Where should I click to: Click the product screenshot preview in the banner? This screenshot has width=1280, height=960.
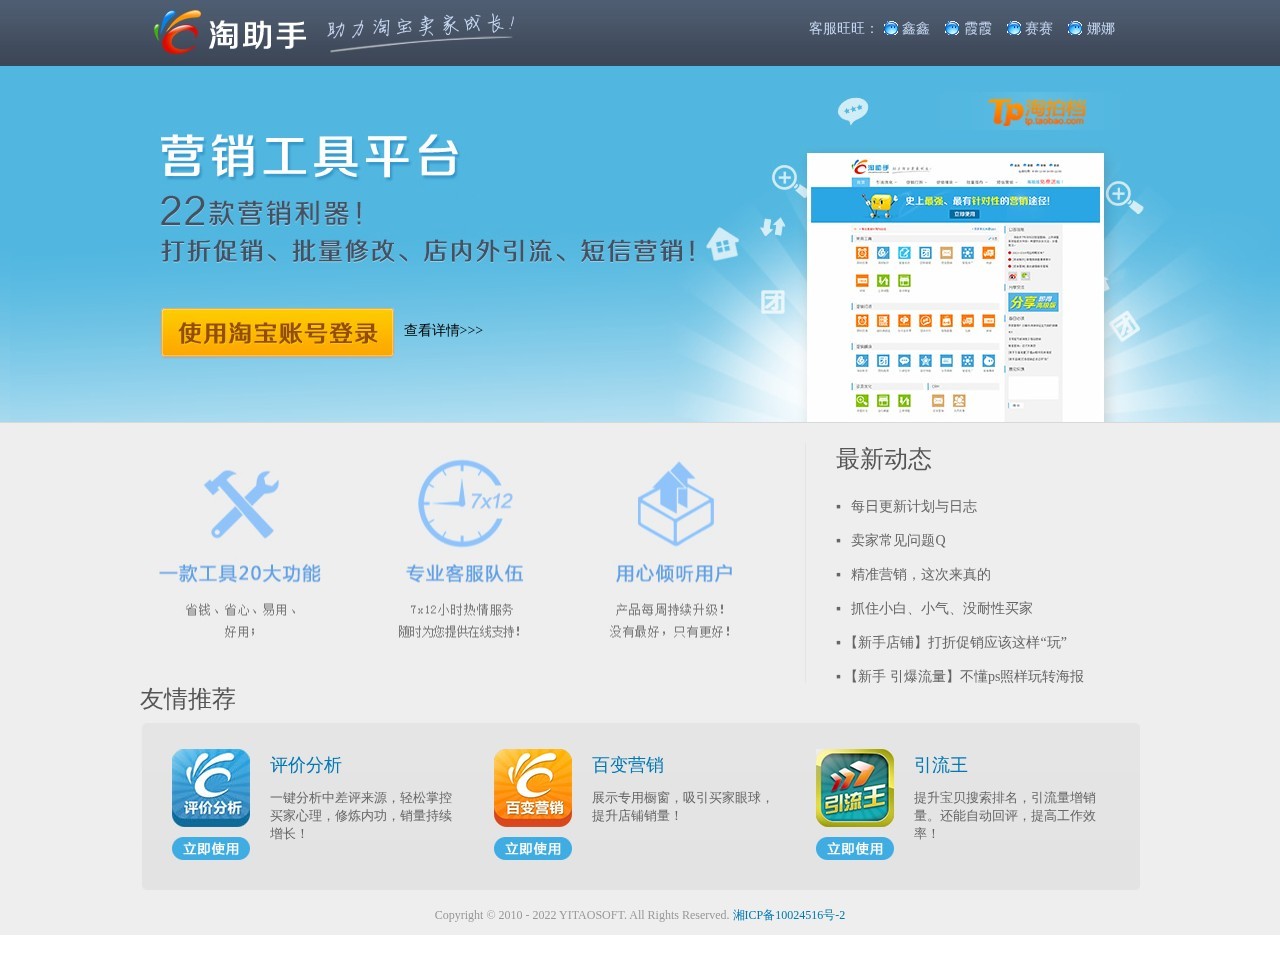click(955, 287)
